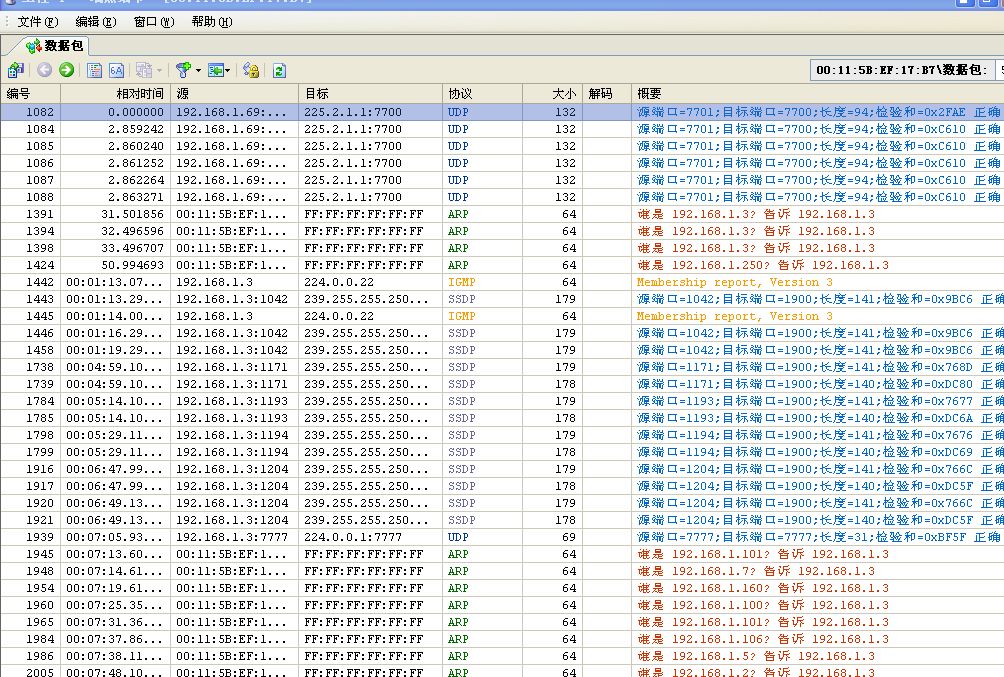Click the export packets icon in toolbar

click(16, 70)
